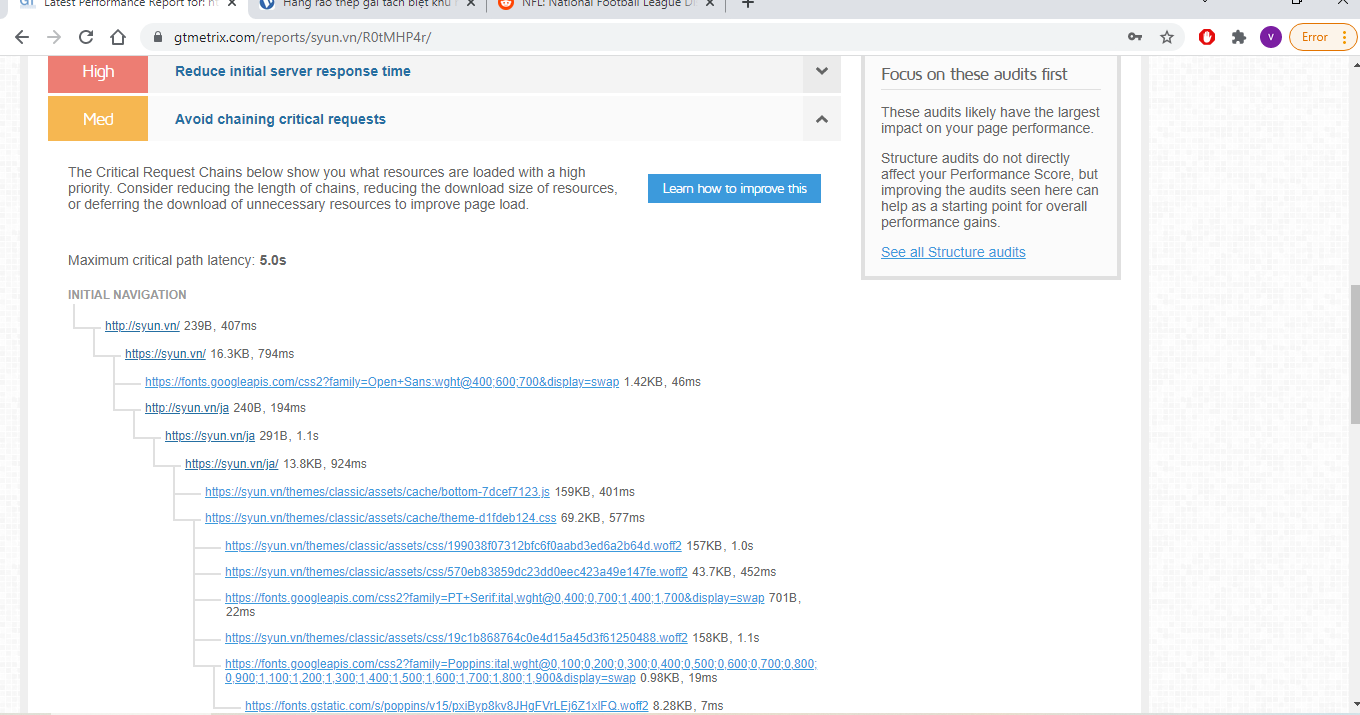Open See all Structure audits link
1360x715 pixels.
pos(953,252)
